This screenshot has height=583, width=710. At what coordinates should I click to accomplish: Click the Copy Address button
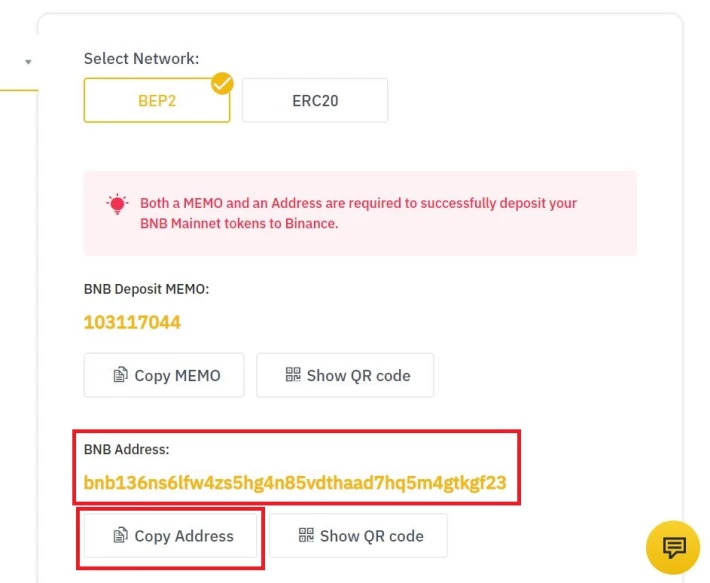170,536
